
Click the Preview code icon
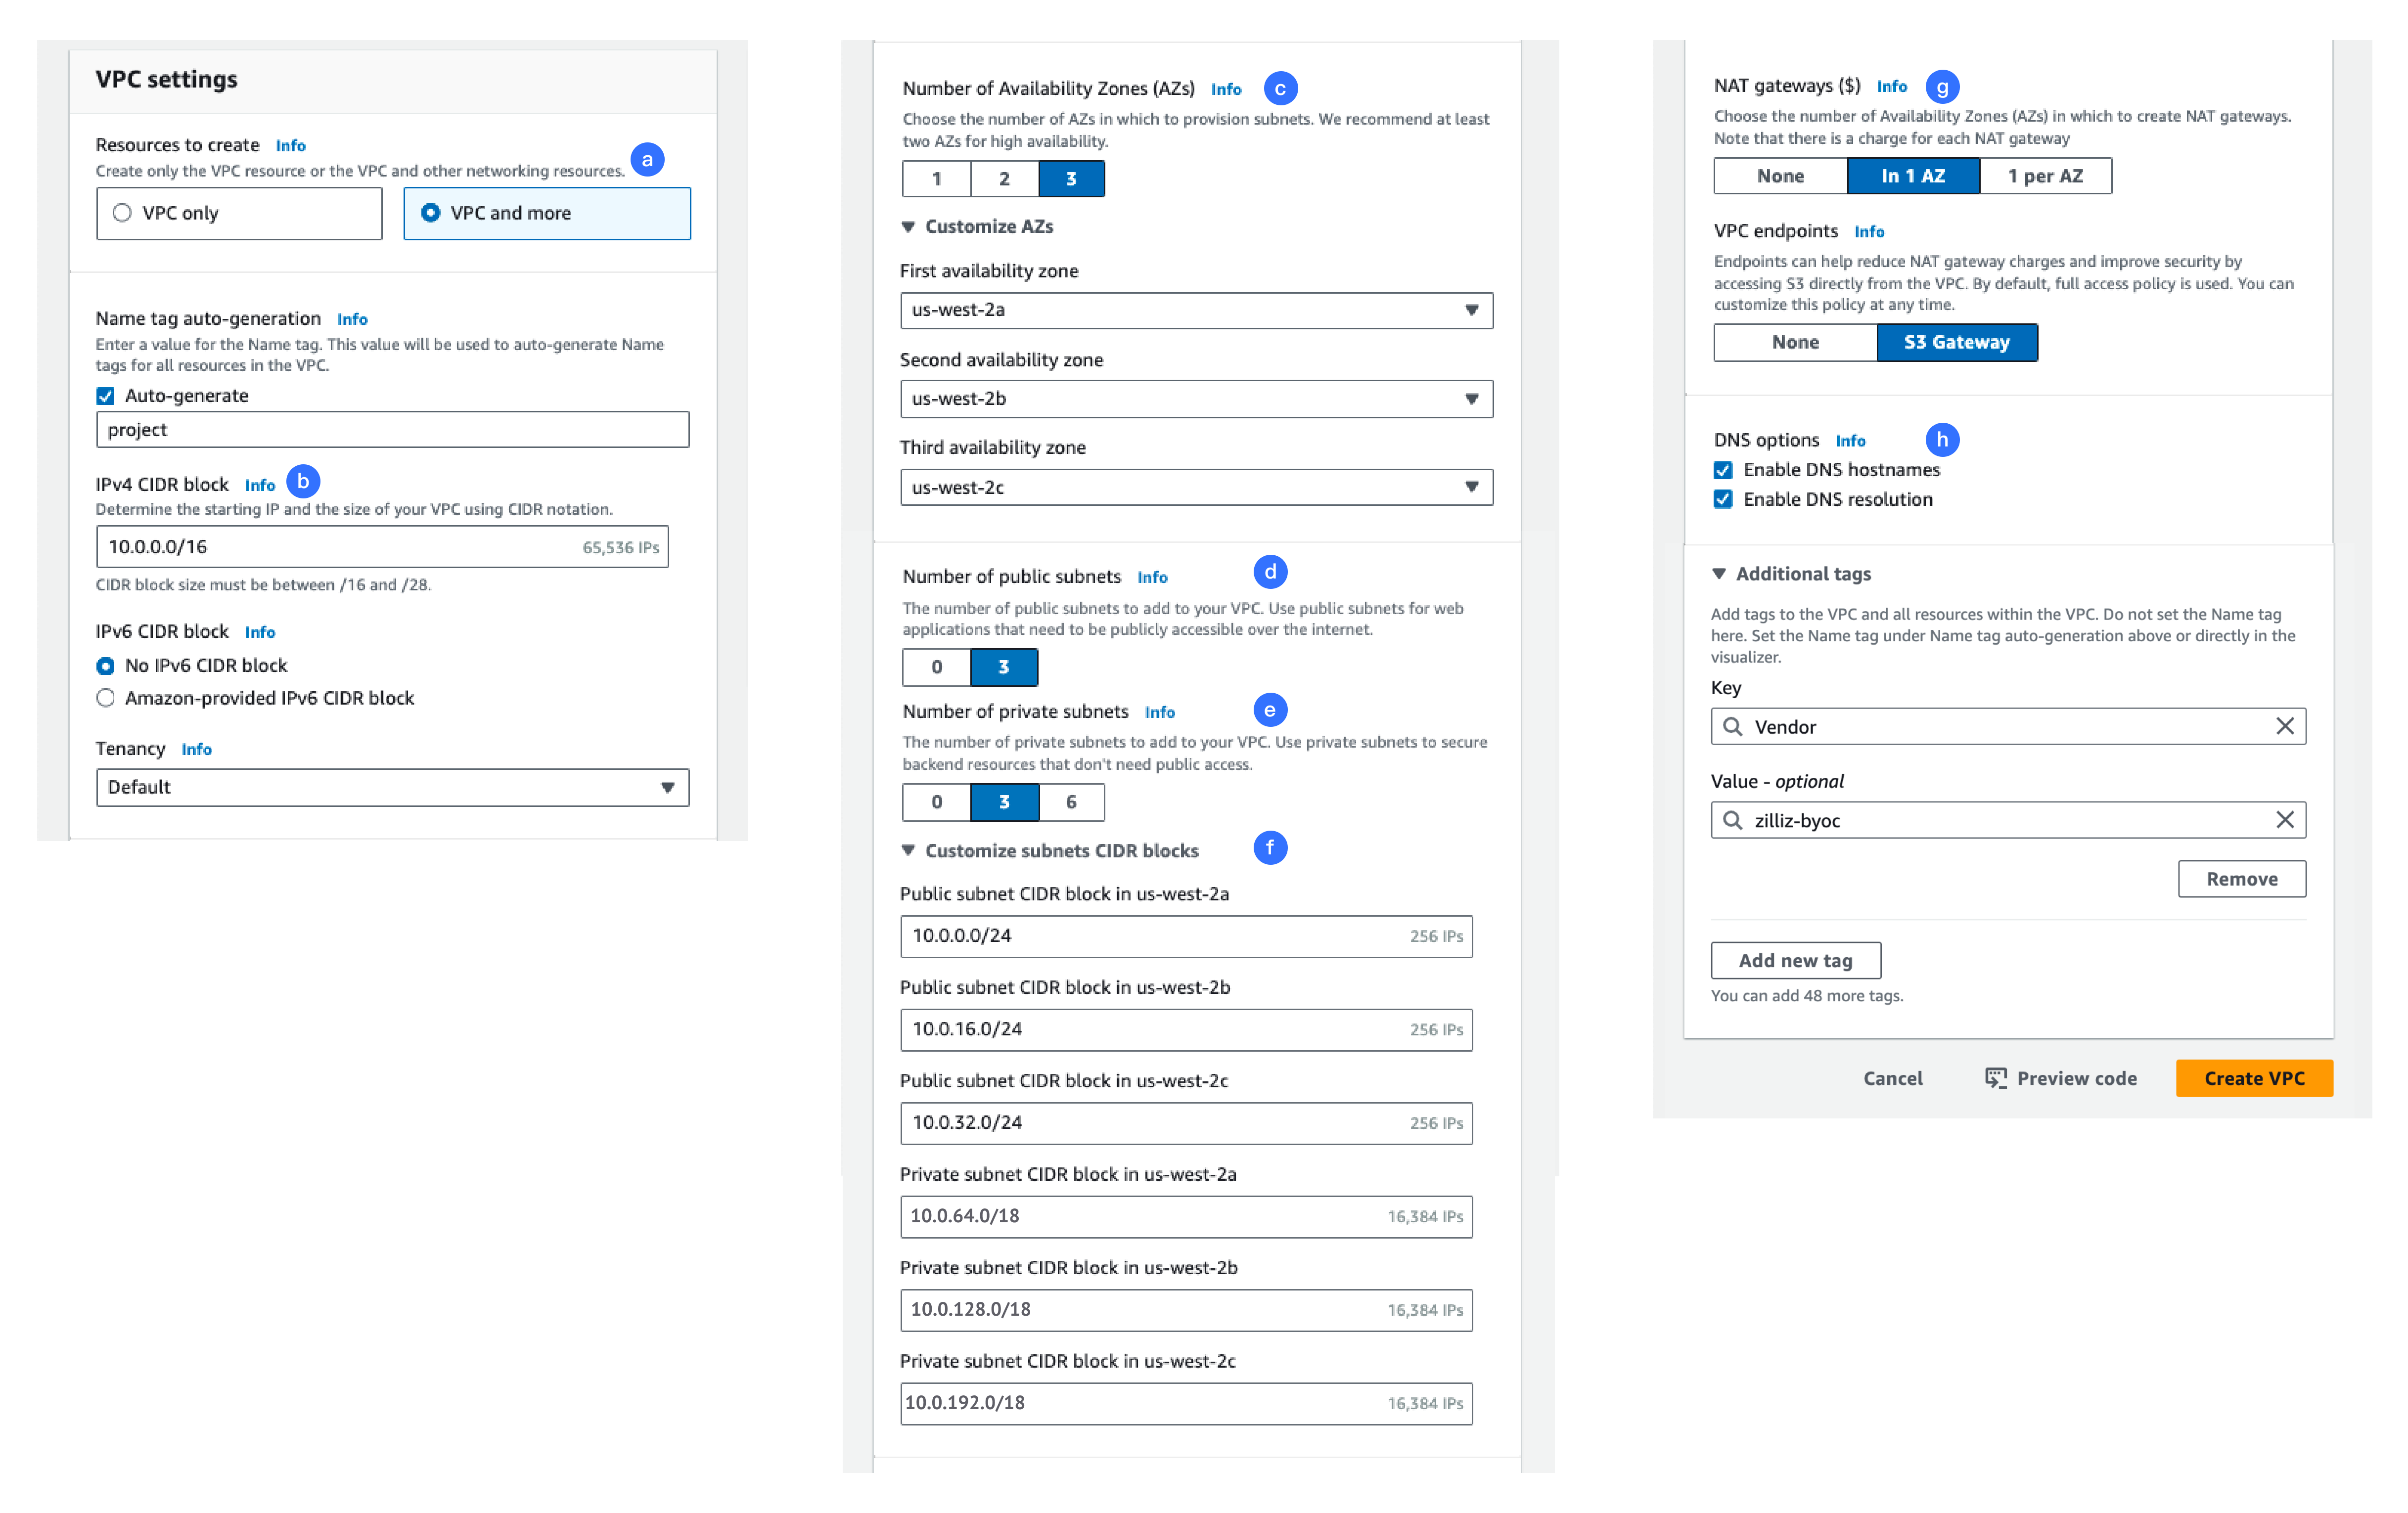[1996, 1078]
